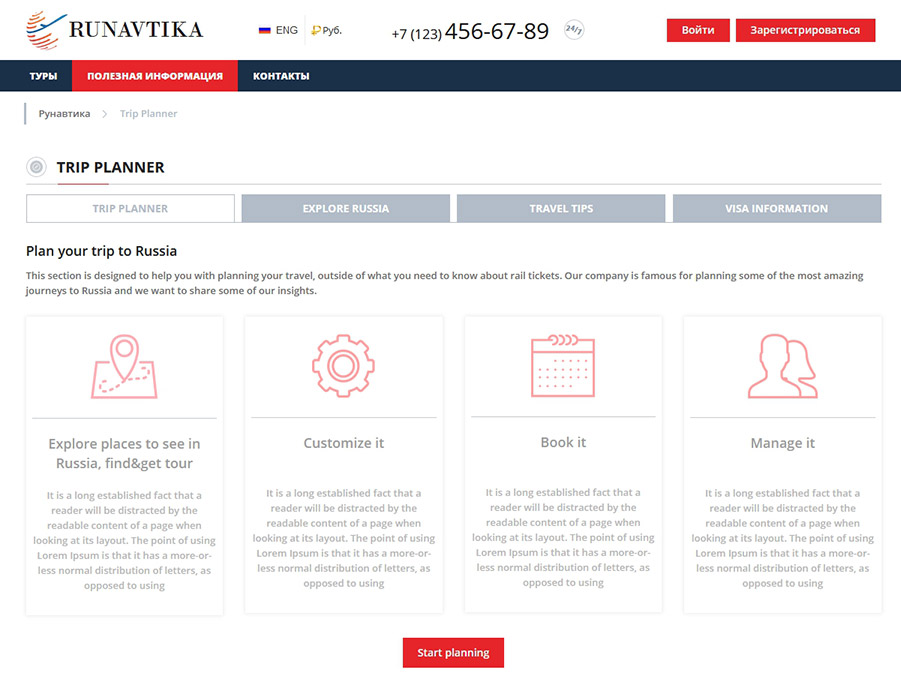Click the Russian flag language icon
Viewport: 901px width, 682px height.
[265, 31]
